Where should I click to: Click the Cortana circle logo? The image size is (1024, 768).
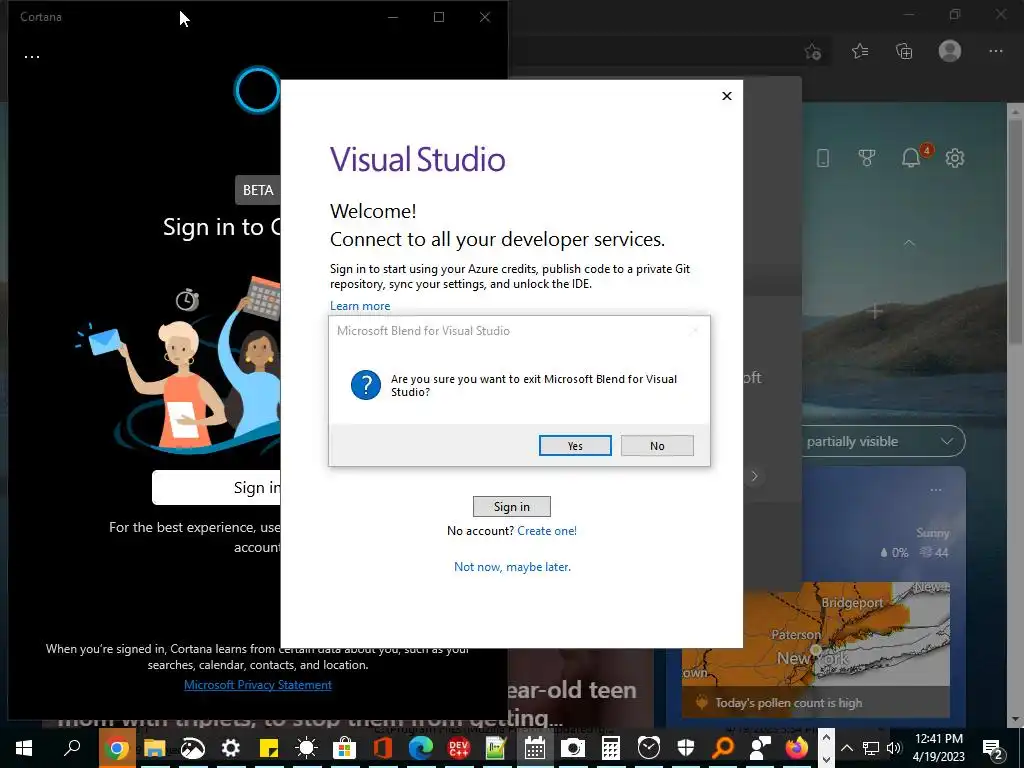tap(257, 90)
